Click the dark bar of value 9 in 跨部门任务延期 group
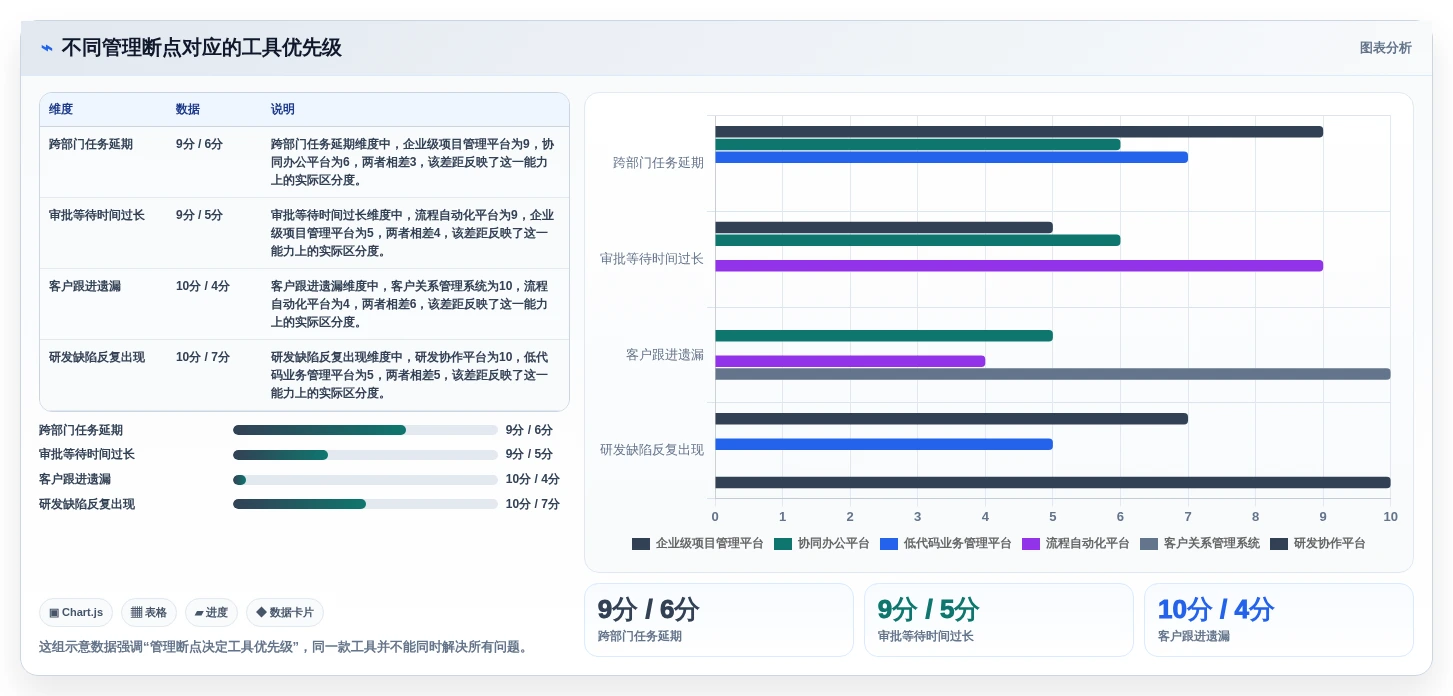 [x=1019, y=132]
